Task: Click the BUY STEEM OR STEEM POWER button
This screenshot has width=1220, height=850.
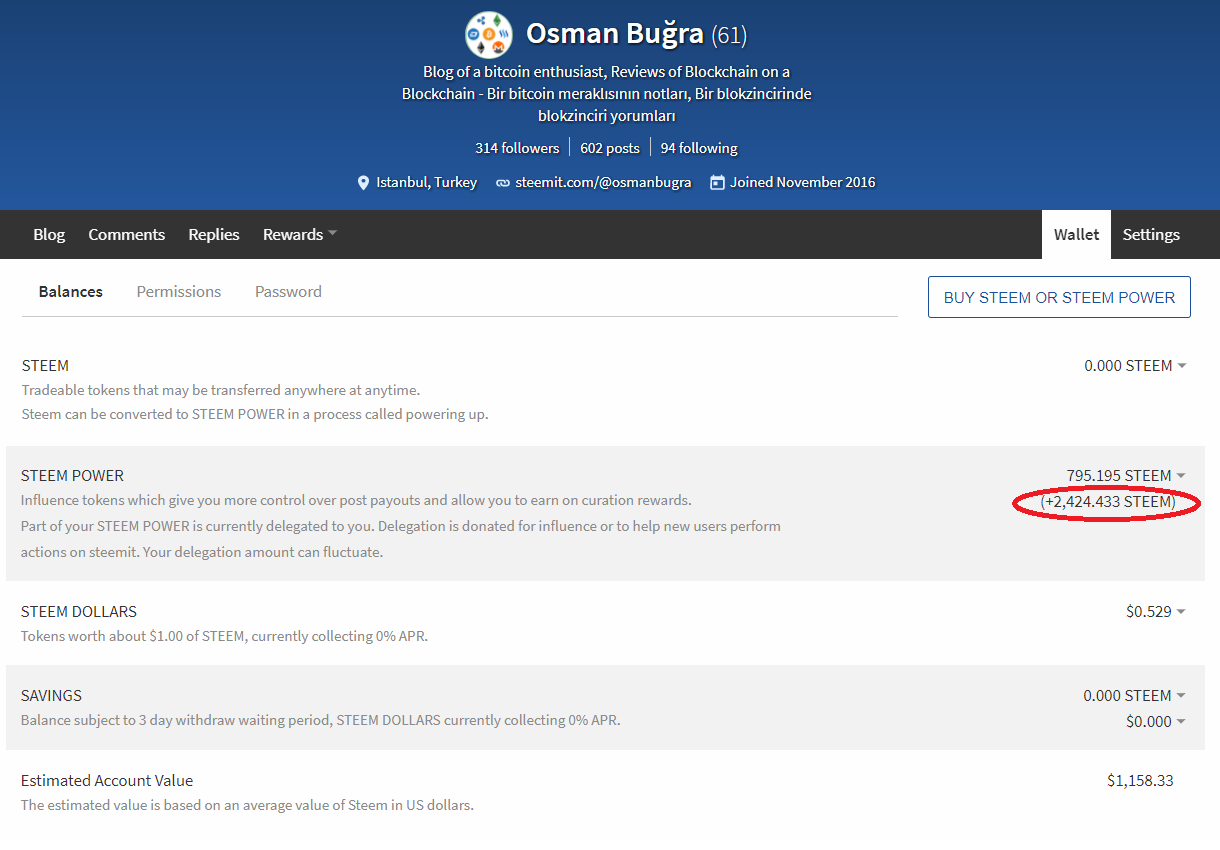Action: pyautogui.click(x=1059, y=297)
